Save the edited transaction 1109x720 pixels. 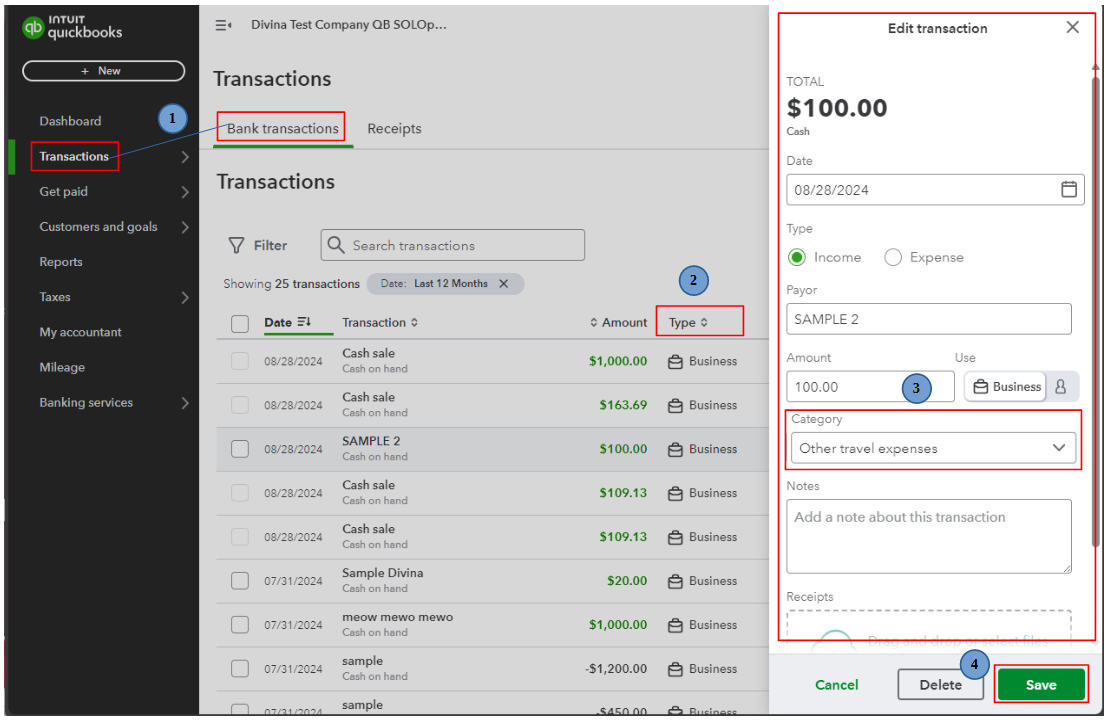click(x=1041, y=684)
